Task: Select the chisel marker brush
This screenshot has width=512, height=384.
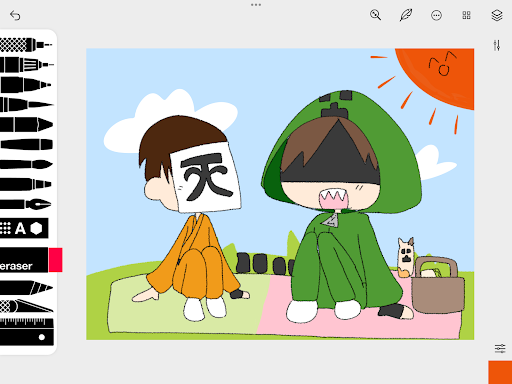Action: click(x=26, y=125)
